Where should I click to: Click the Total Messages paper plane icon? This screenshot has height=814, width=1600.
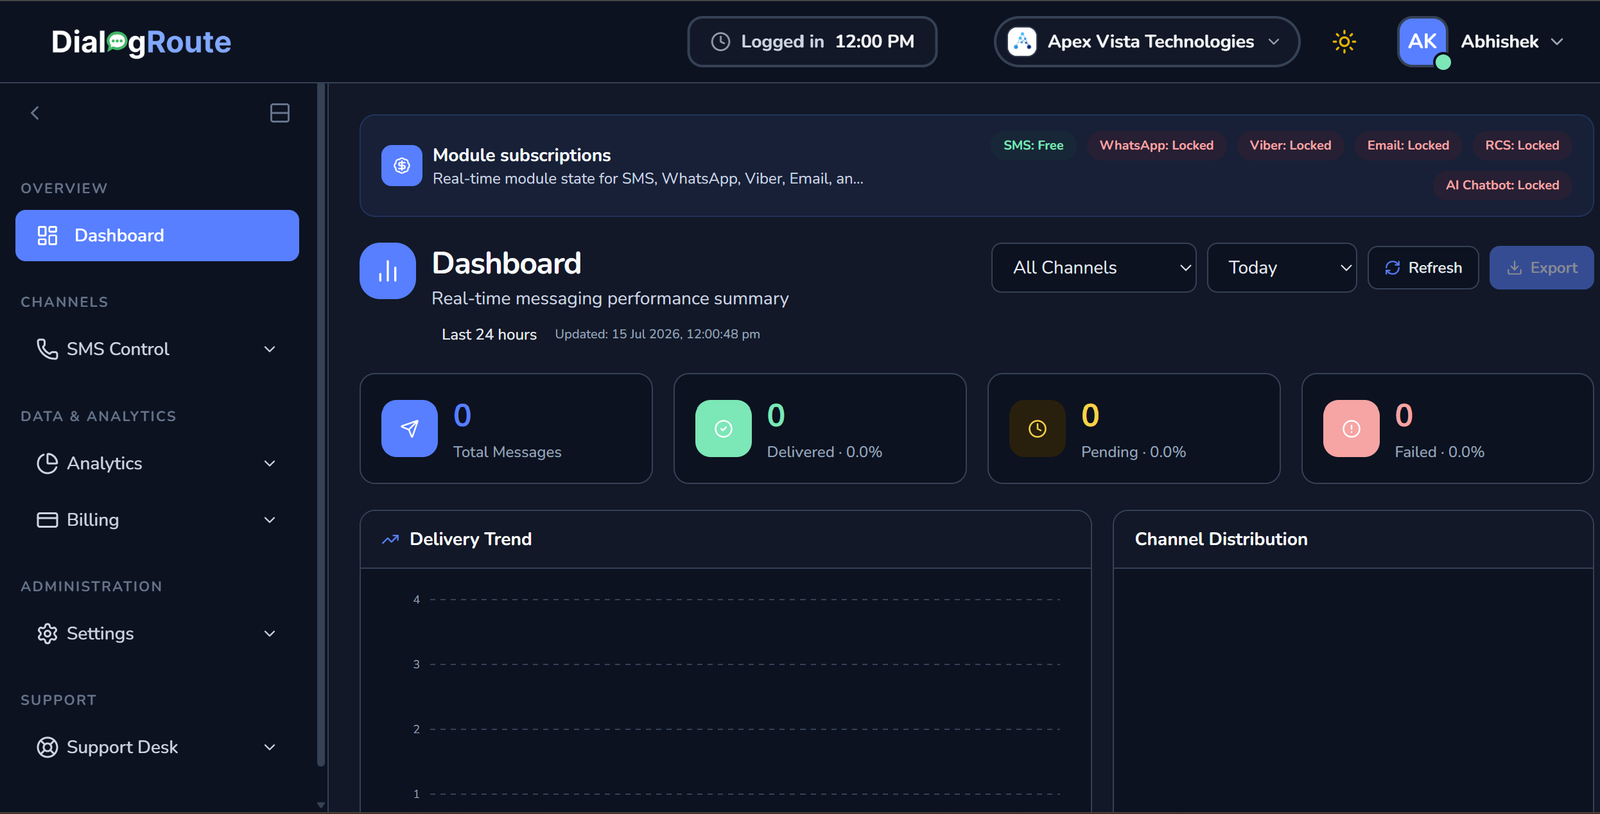tap(409, 429)
